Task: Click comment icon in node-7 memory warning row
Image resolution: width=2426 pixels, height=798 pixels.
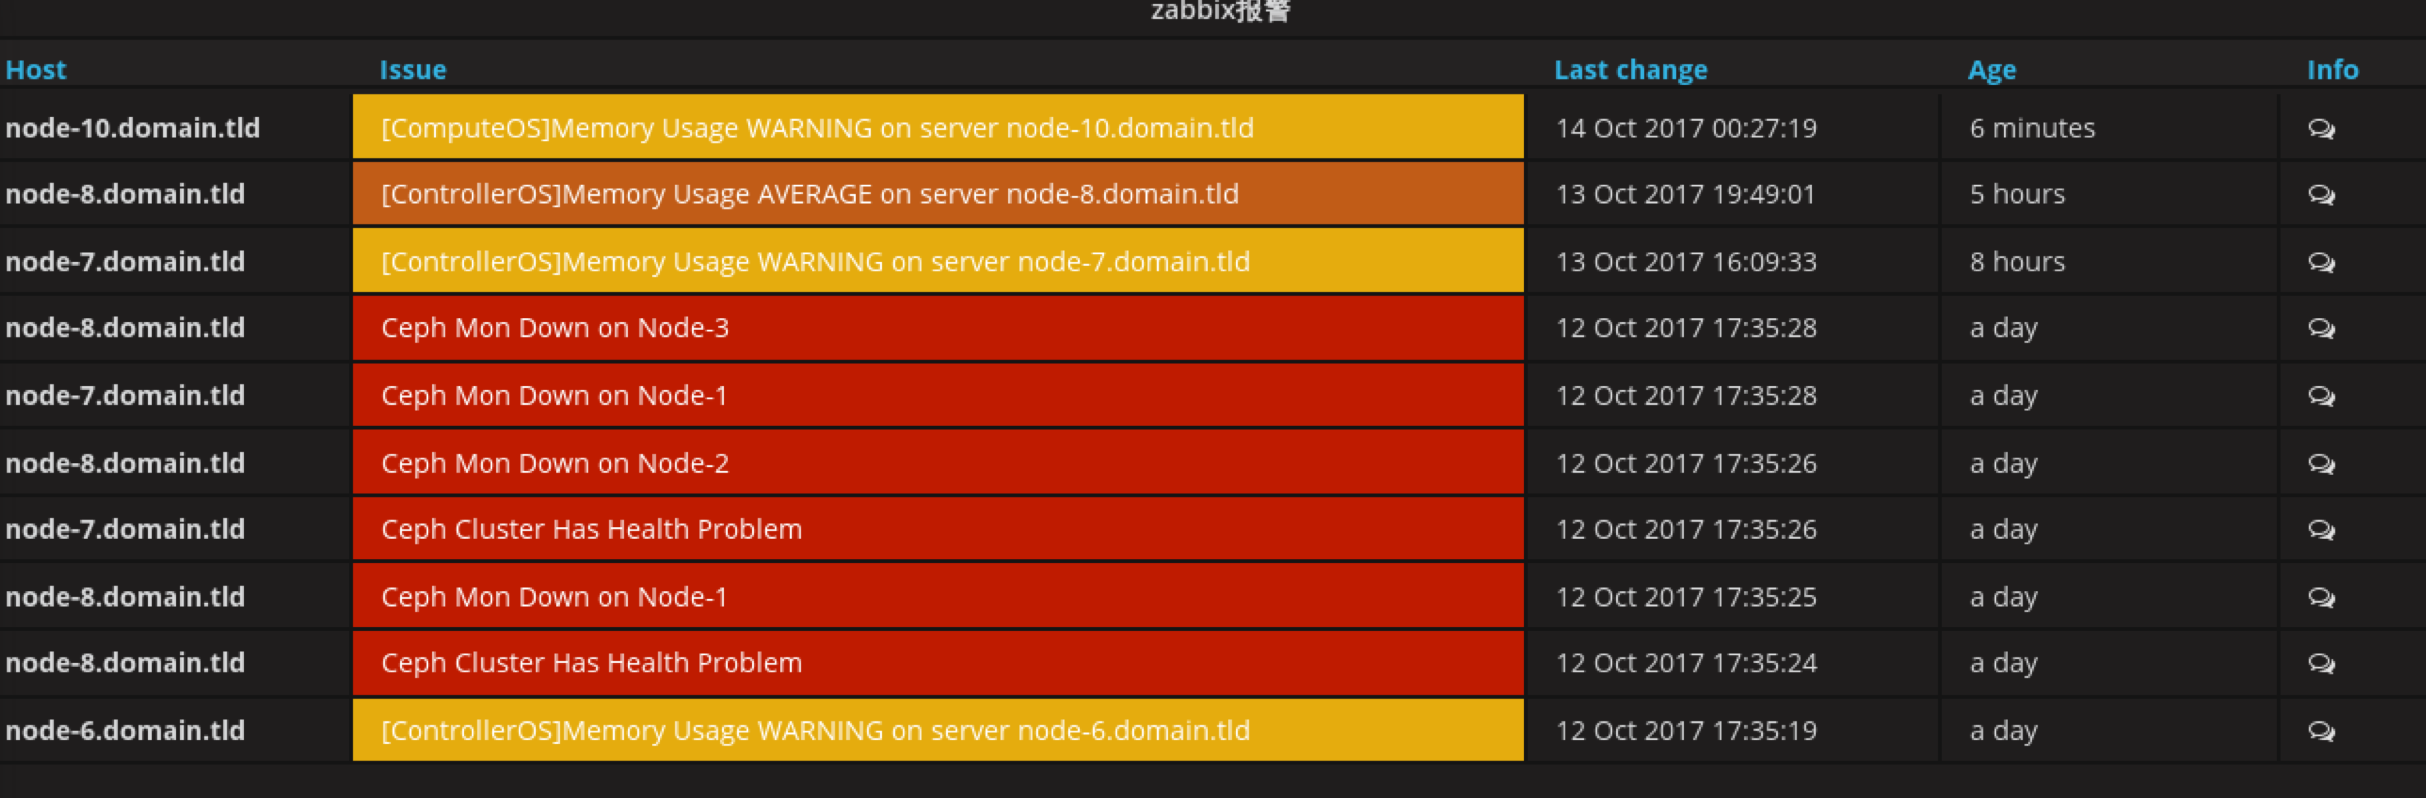Action: (2321, 263)
